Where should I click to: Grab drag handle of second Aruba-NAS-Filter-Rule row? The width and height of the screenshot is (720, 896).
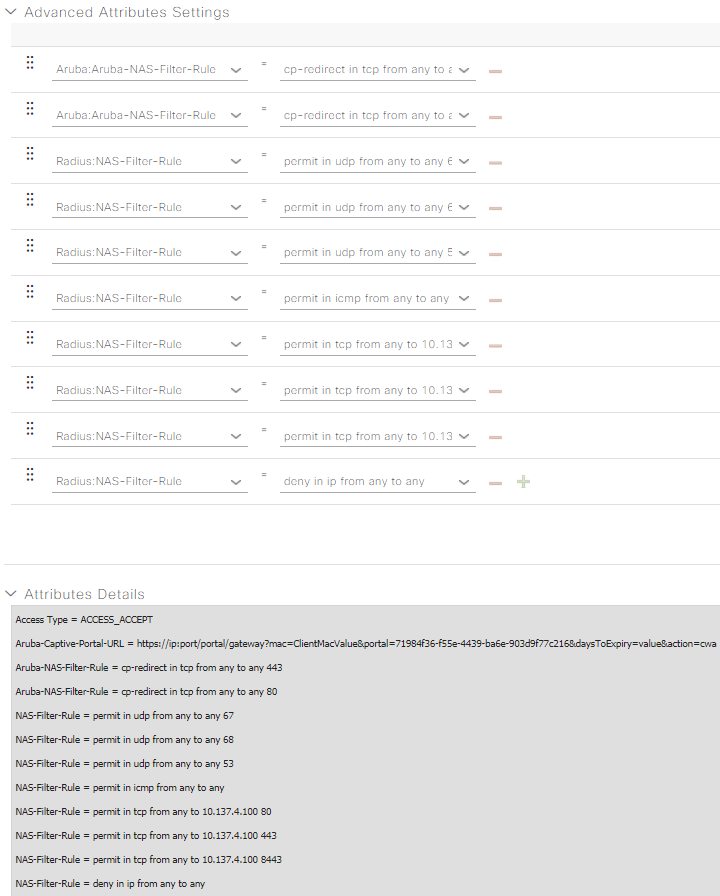[30, 108]
